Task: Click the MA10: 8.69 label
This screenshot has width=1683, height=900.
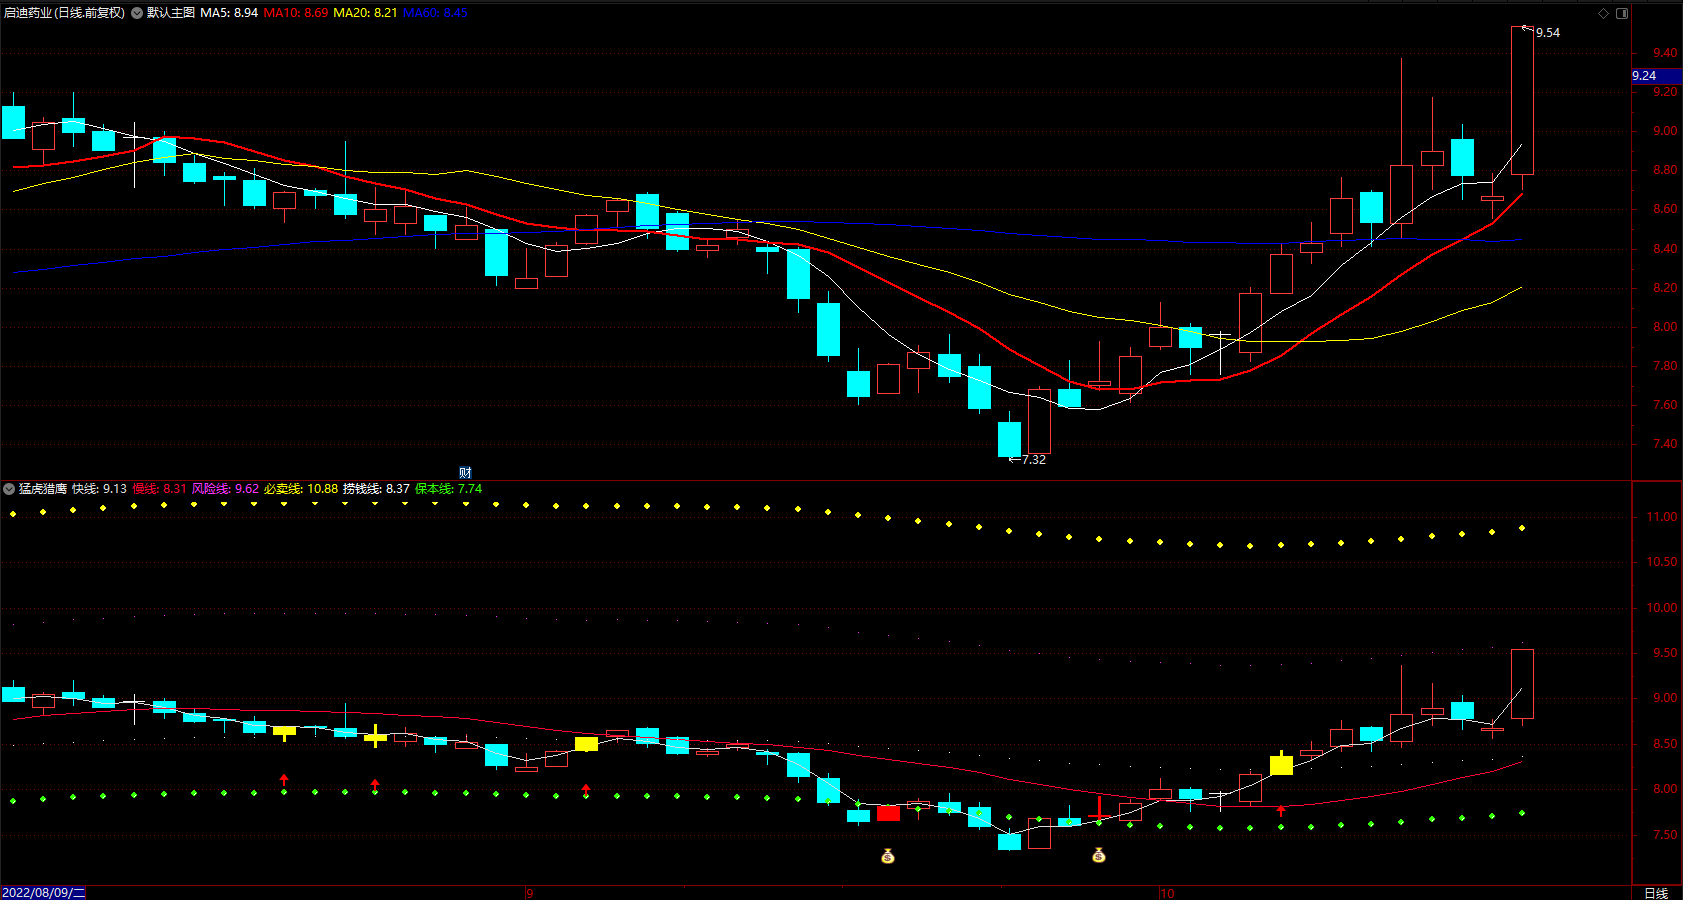Action: tap(295, 13)
